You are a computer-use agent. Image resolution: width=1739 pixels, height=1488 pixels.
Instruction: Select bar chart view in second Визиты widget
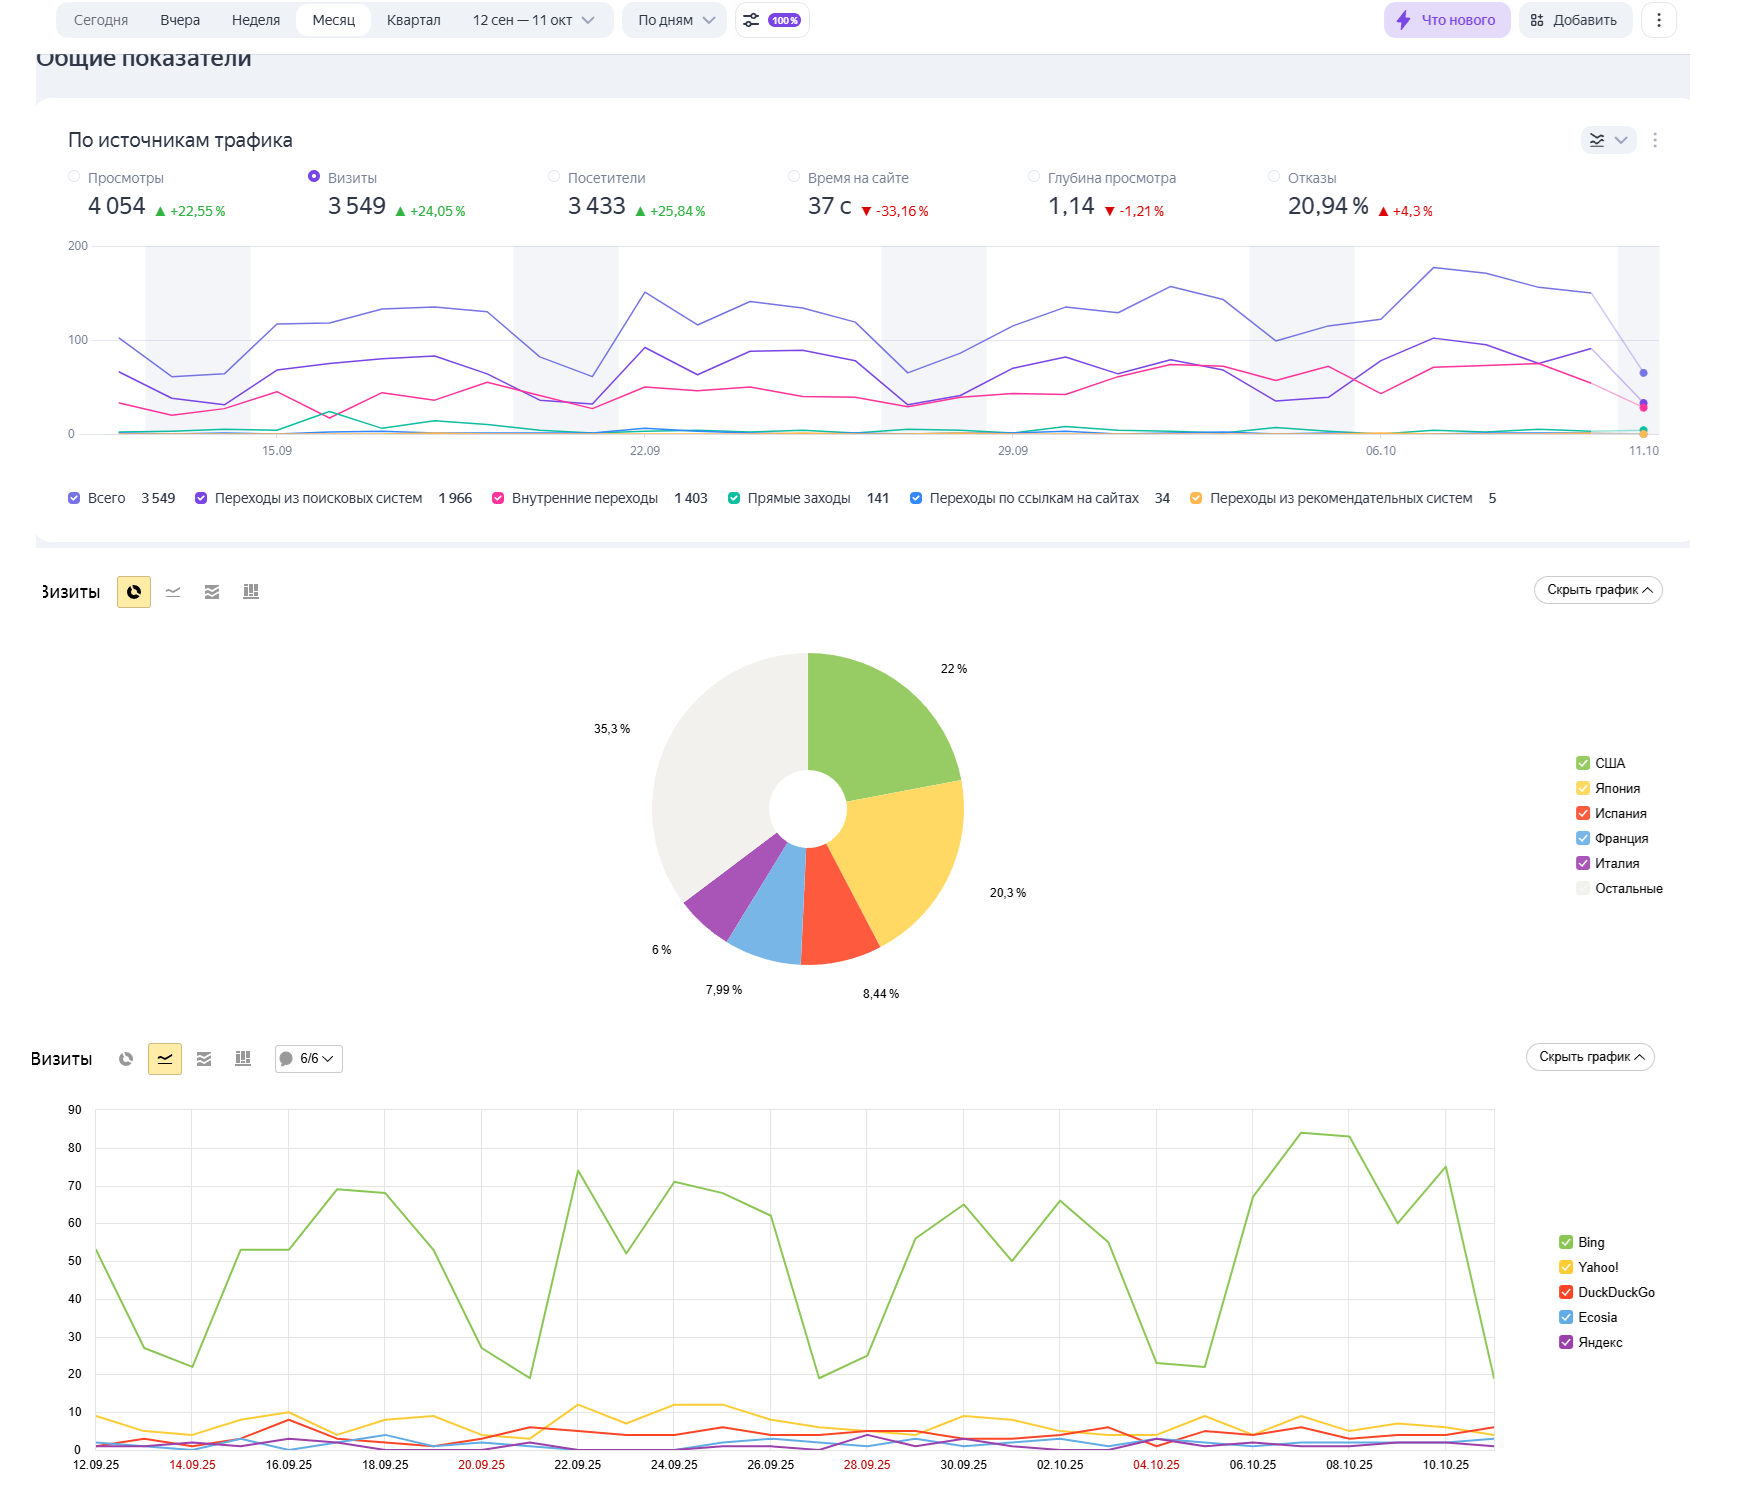[243, 1059]
